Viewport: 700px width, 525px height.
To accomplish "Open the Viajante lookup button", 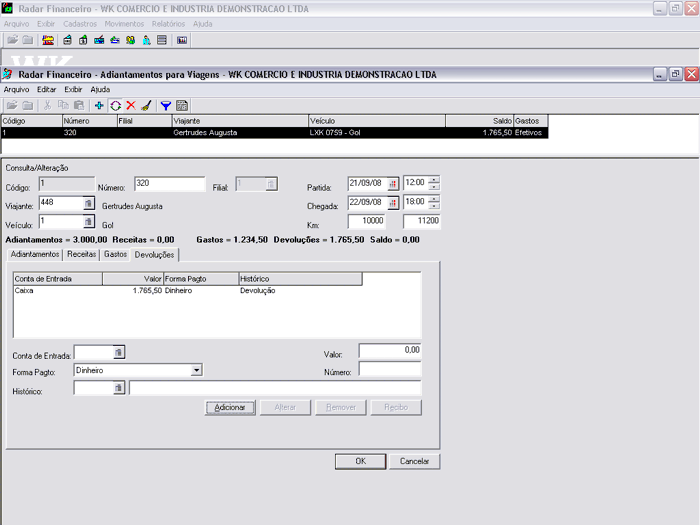I will point(88,204).
